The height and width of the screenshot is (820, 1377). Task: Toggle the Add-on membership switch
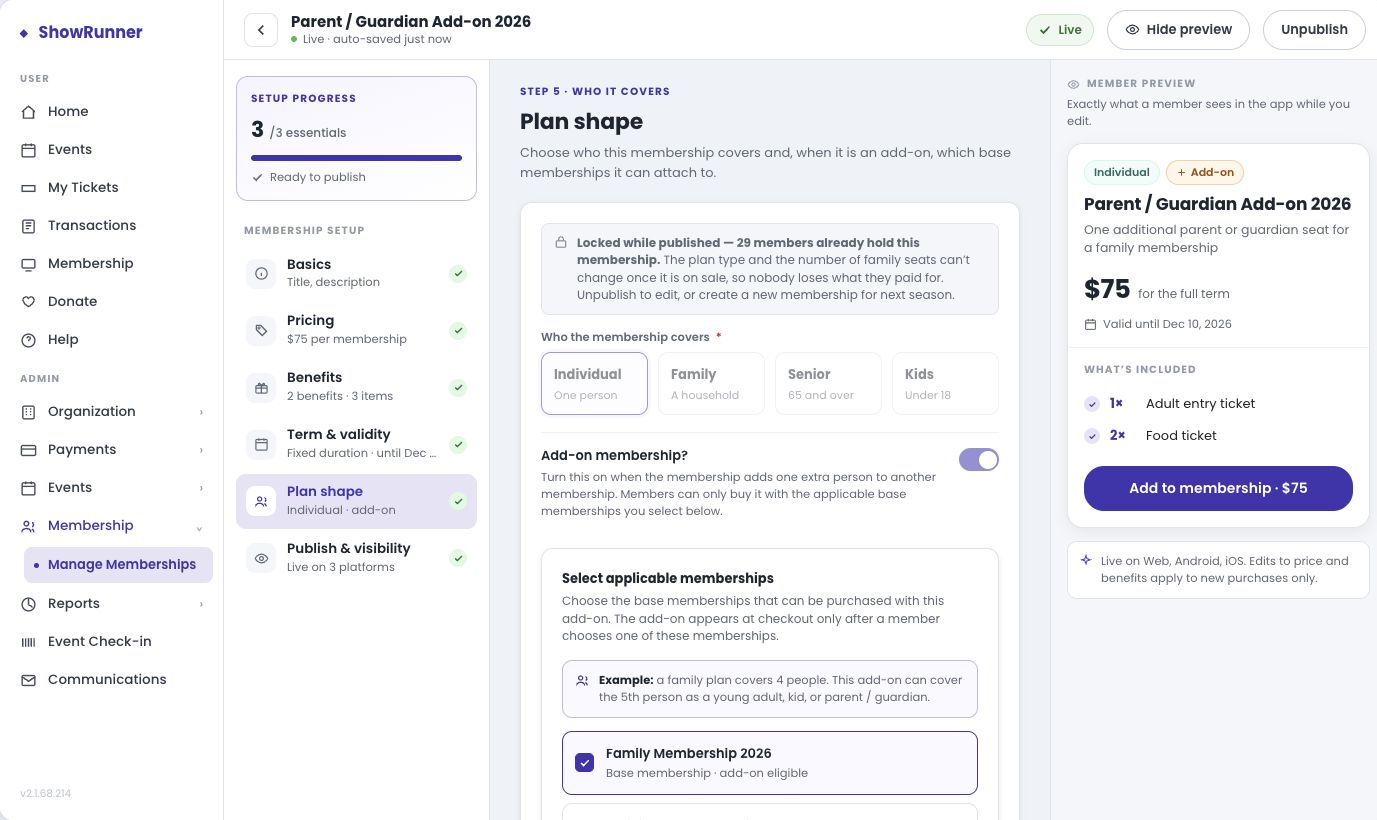[x=979, y=459]
